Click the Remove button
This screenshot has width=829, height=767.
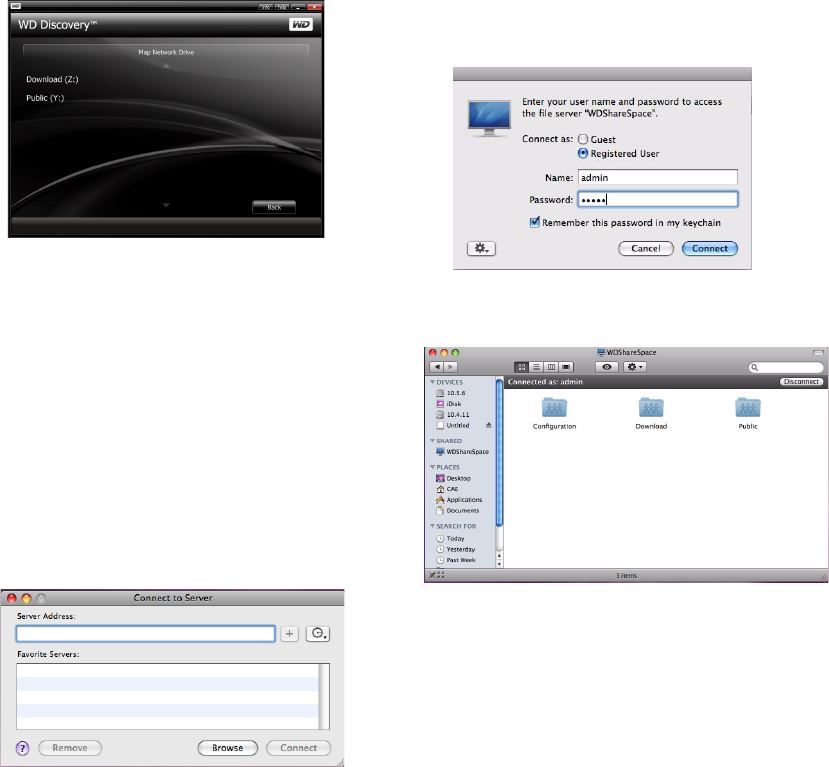[70, 748]
